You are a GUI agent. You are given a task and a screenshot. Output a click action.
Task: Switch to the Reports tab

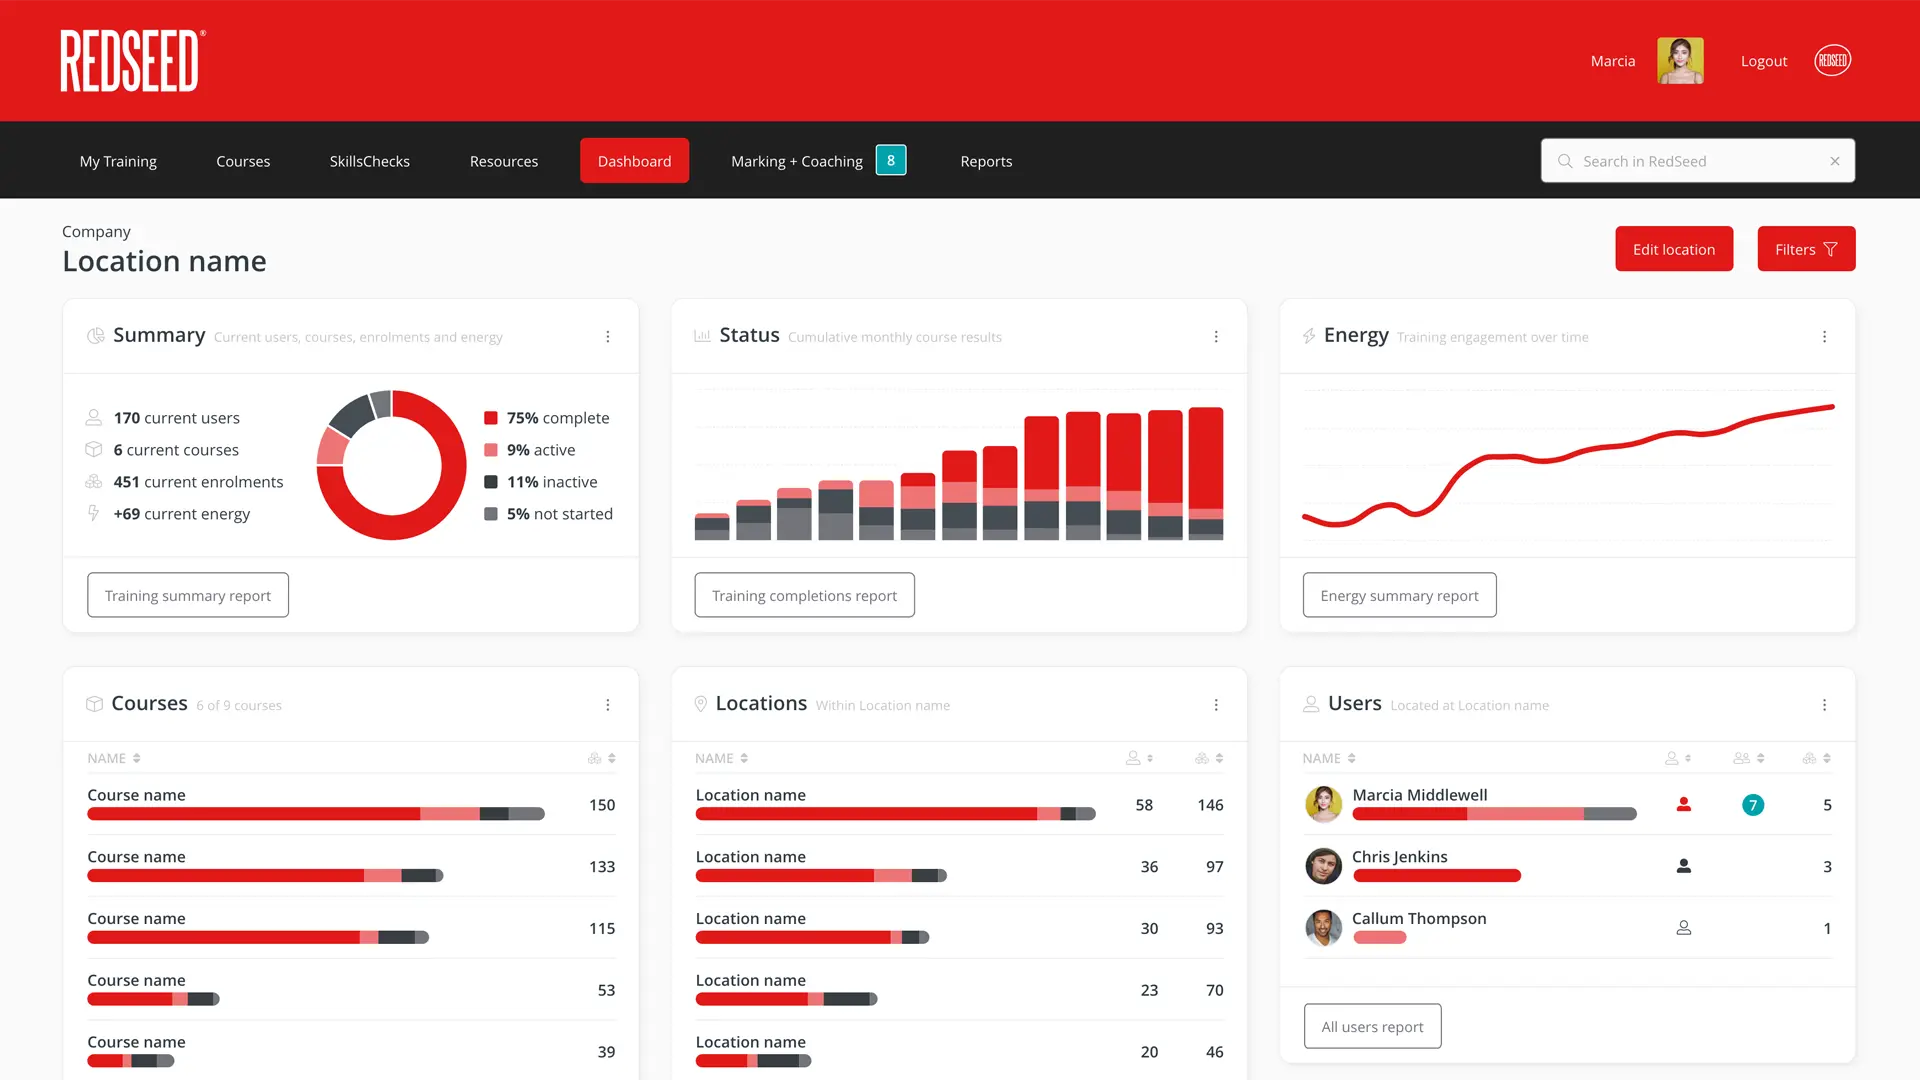pos(986,160)
